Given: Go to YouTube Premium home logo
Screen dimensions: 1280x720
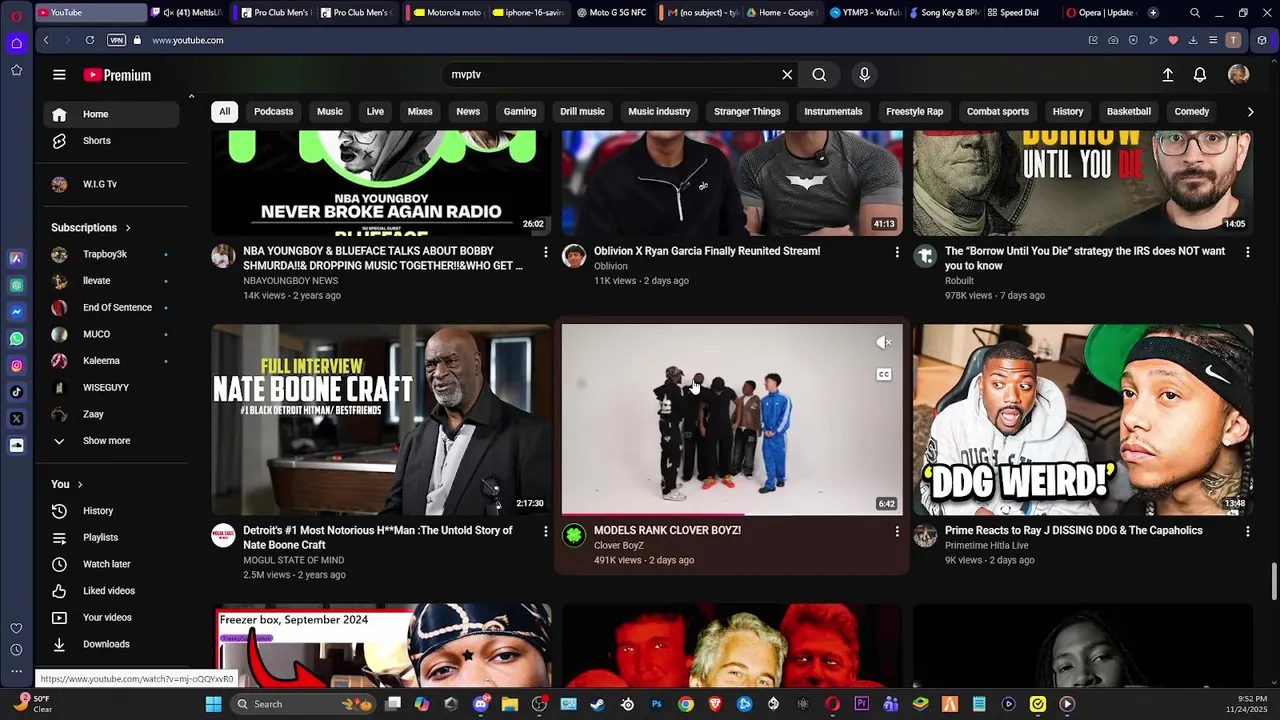Looking at the screenshot, I should click(x=117, y=75).
